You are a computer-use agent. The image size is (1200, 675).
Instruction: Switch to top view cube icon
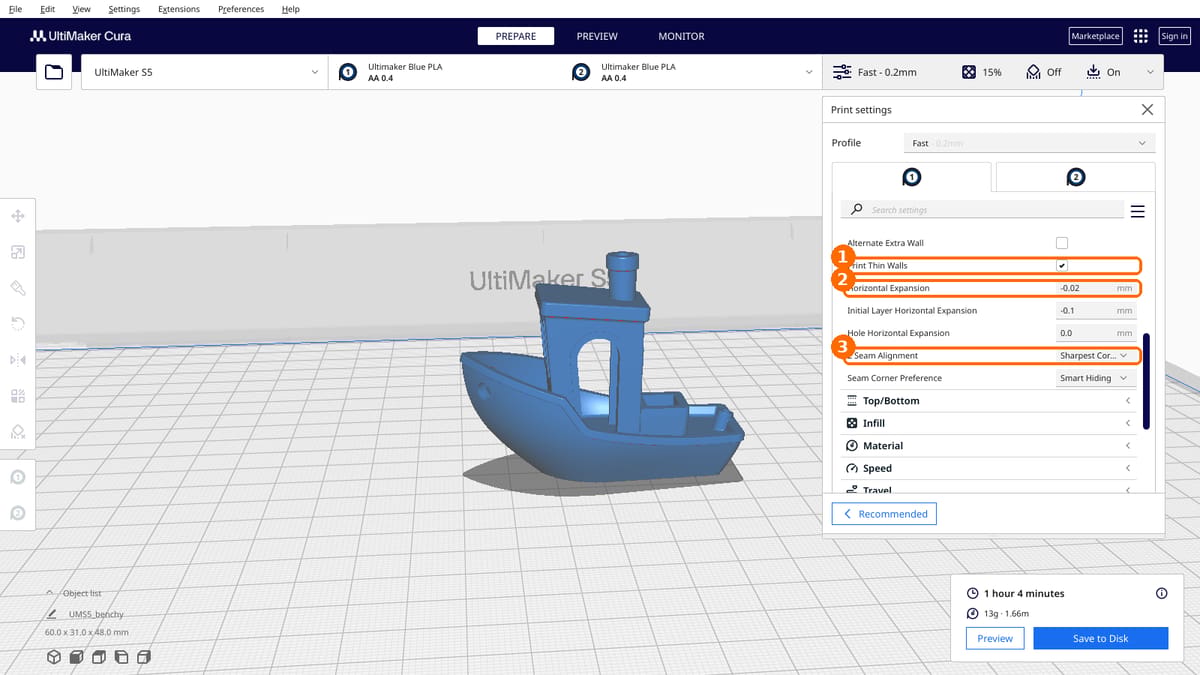click(99, 657)
